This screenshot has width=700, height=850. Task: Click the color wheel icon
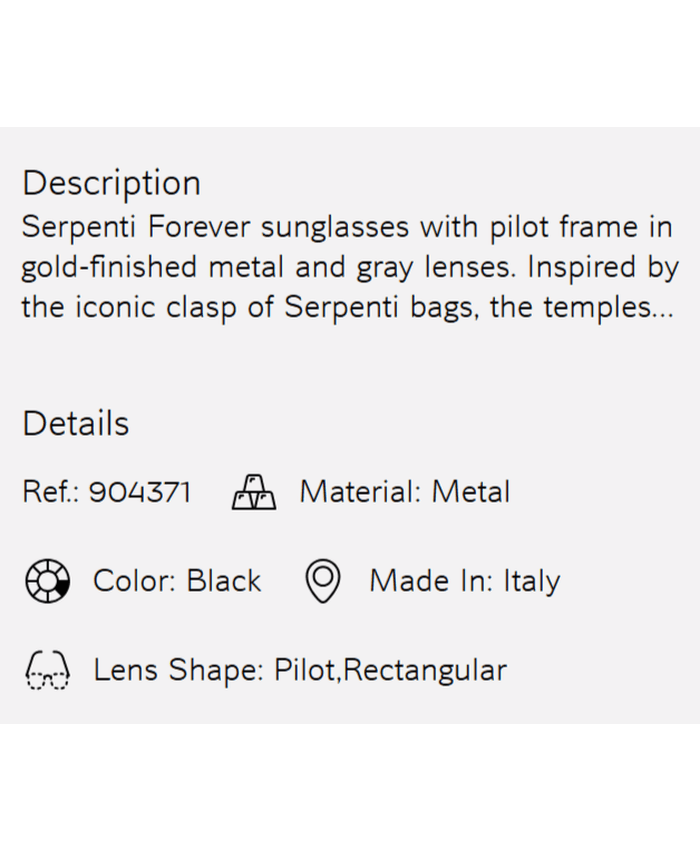[x=47, y=581]
